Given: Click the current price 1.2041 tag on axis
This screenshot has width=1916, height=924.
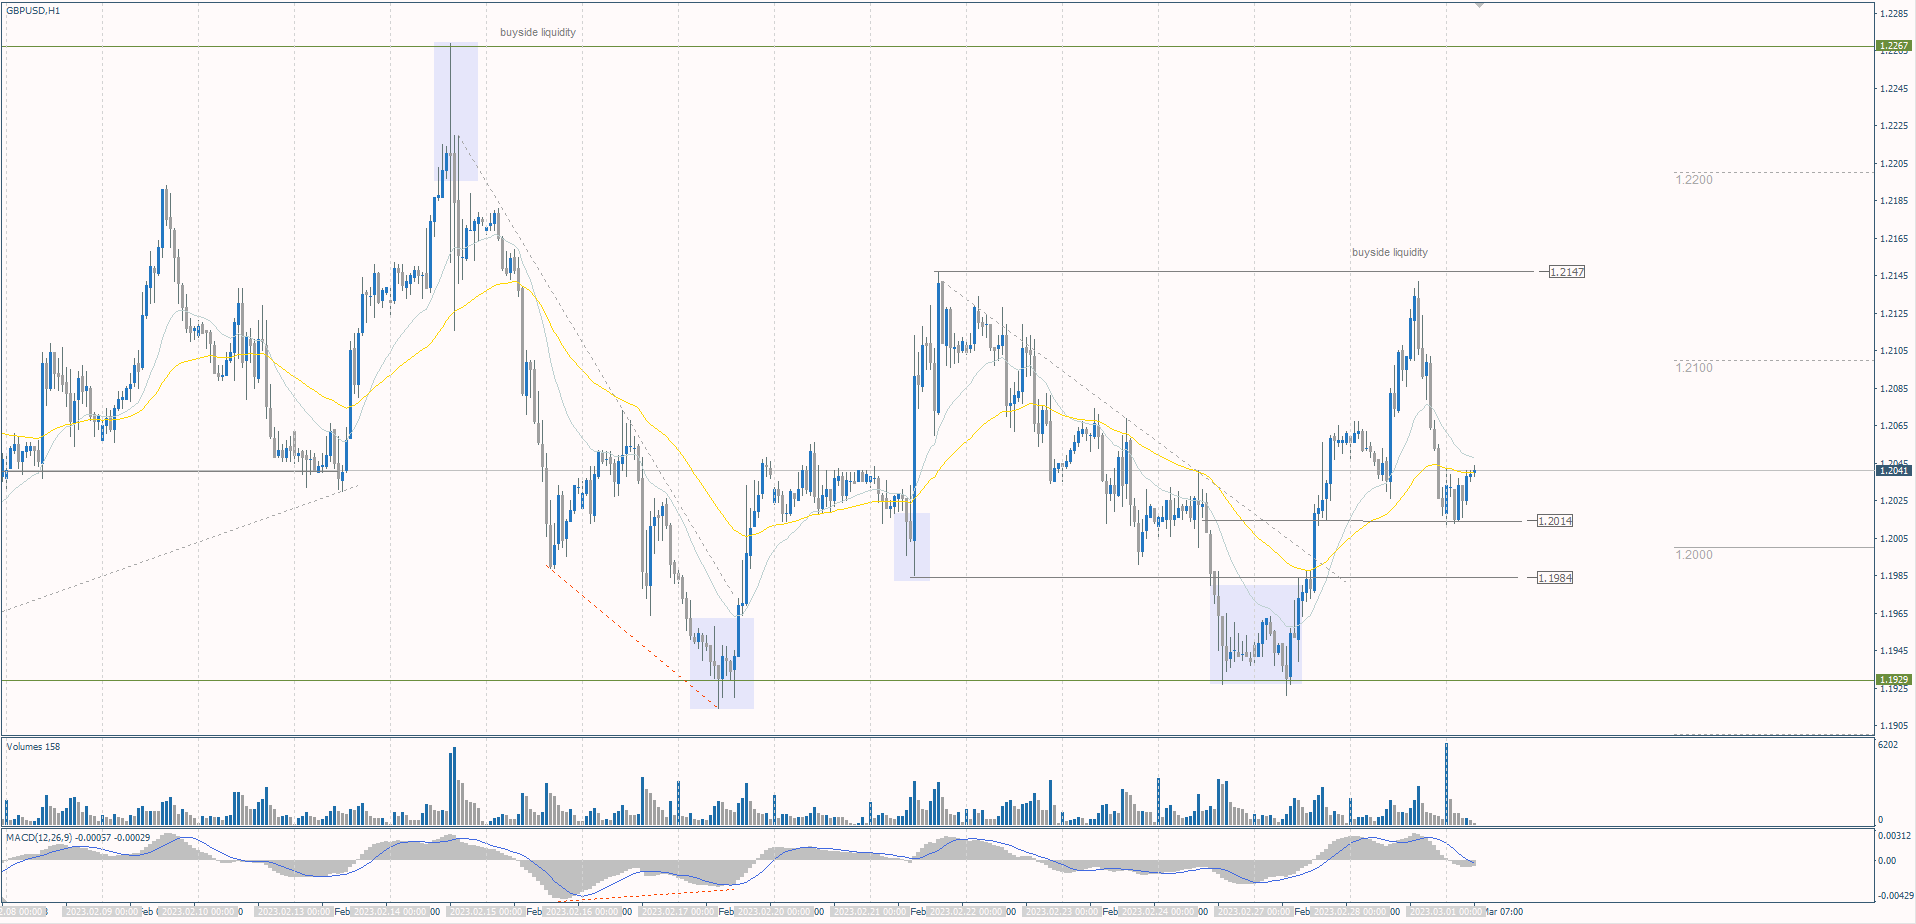Looking at the screenshot, I should [x=1894, y=470].
